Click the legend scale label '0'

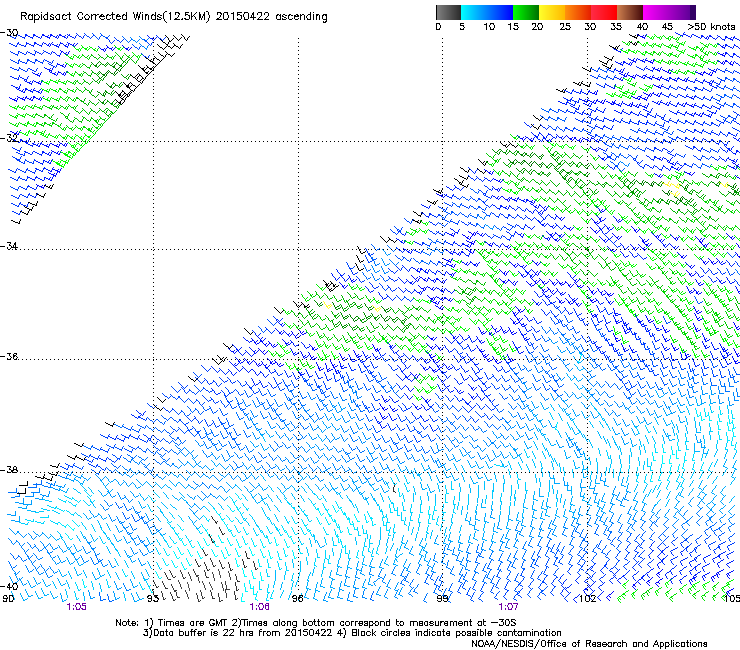click(438, 27)
